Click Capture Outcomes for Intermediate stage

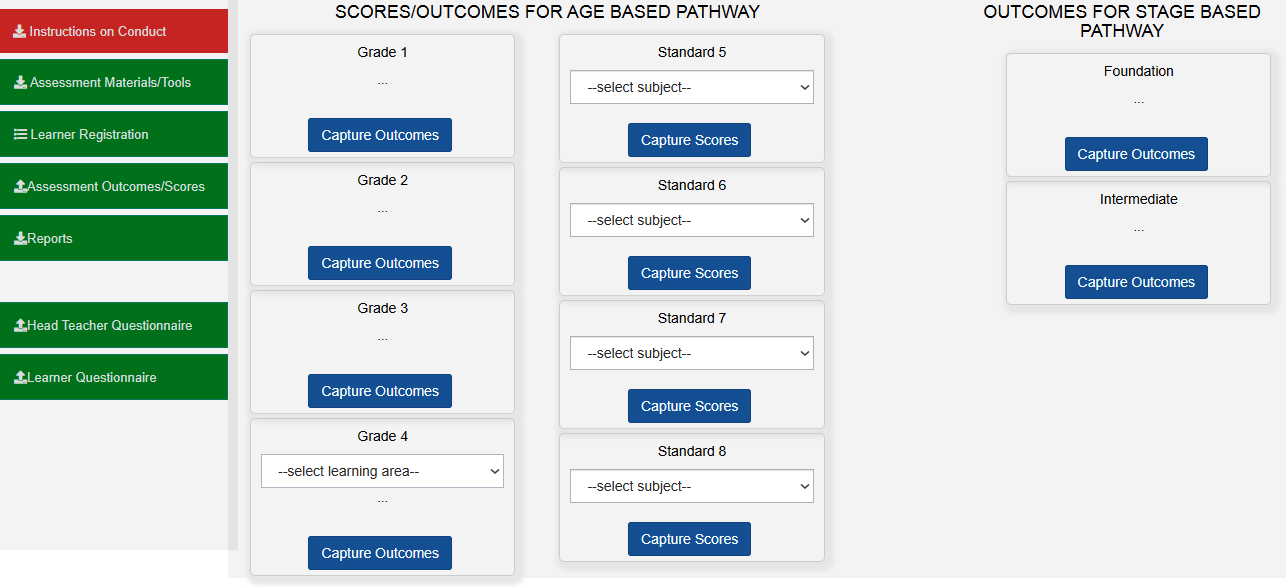click(x=1136, y=282)
